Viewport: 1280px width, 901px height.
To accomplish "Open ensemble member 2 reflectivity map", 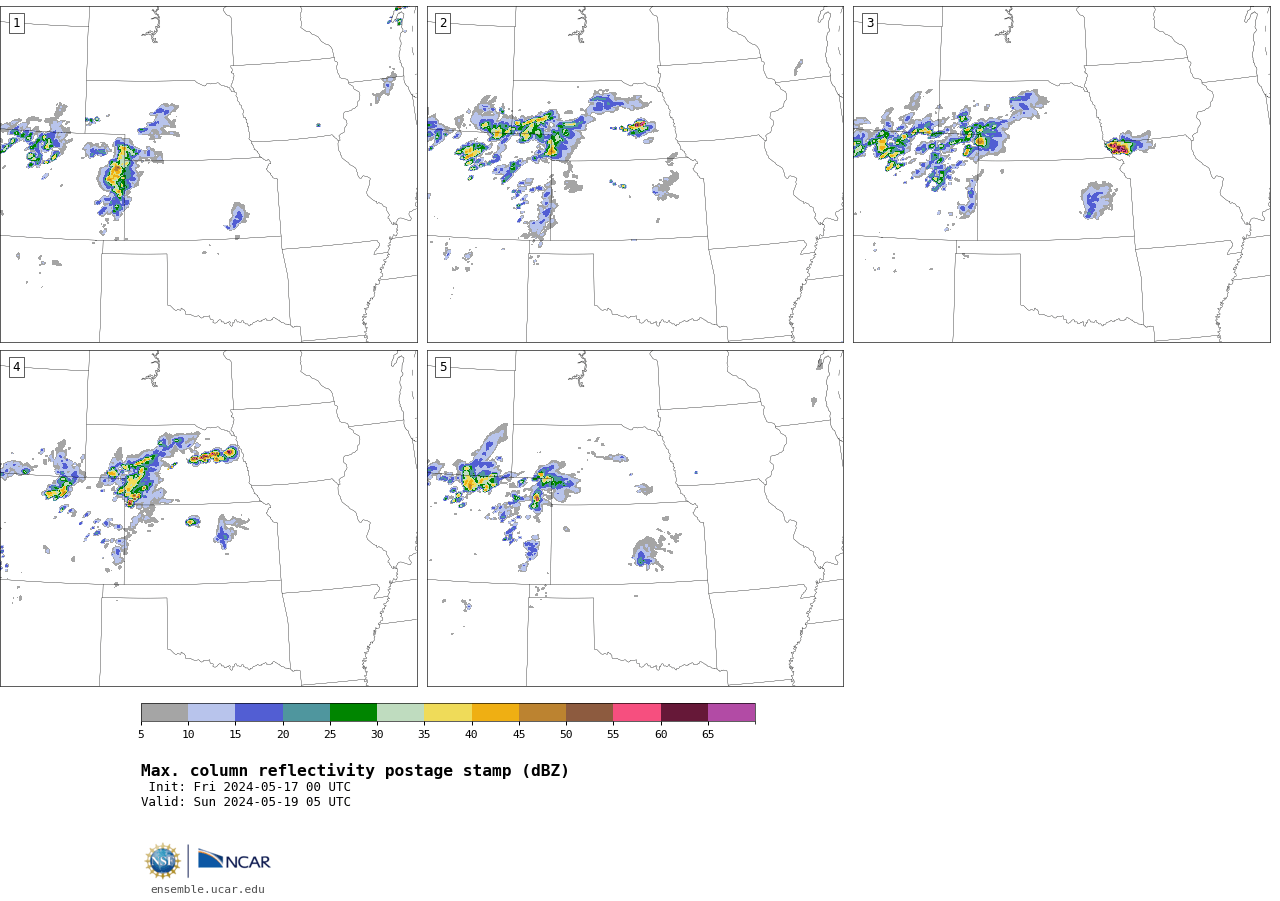I will (x=635, y=174).
